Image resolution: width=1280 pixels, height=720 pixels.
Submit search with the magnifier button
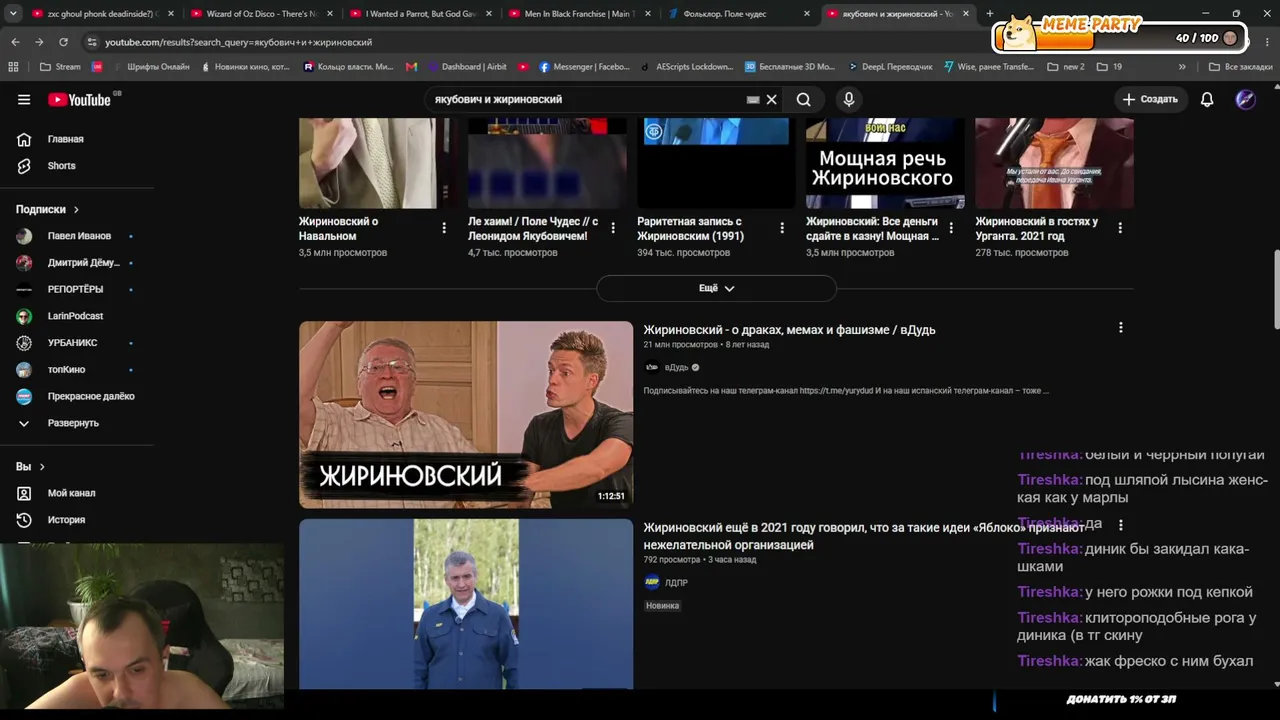803,99
